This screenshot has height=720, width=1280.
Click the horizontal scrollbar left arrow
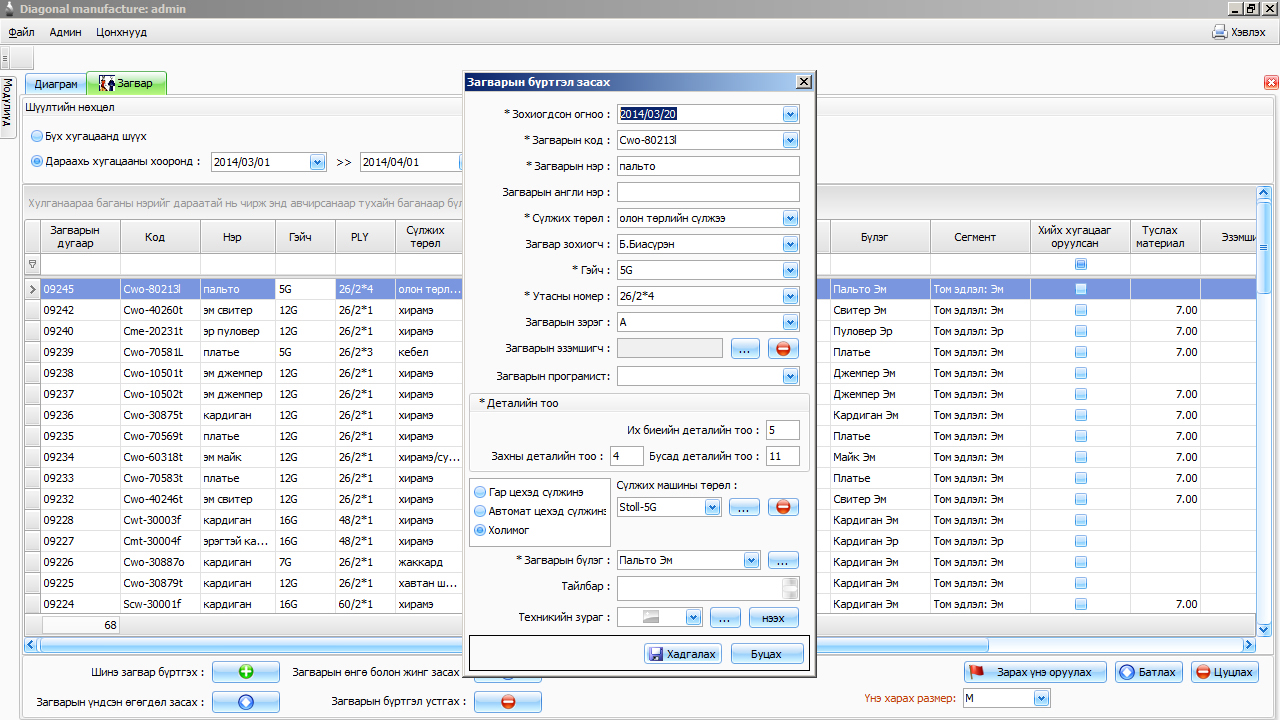click(30, 645)
